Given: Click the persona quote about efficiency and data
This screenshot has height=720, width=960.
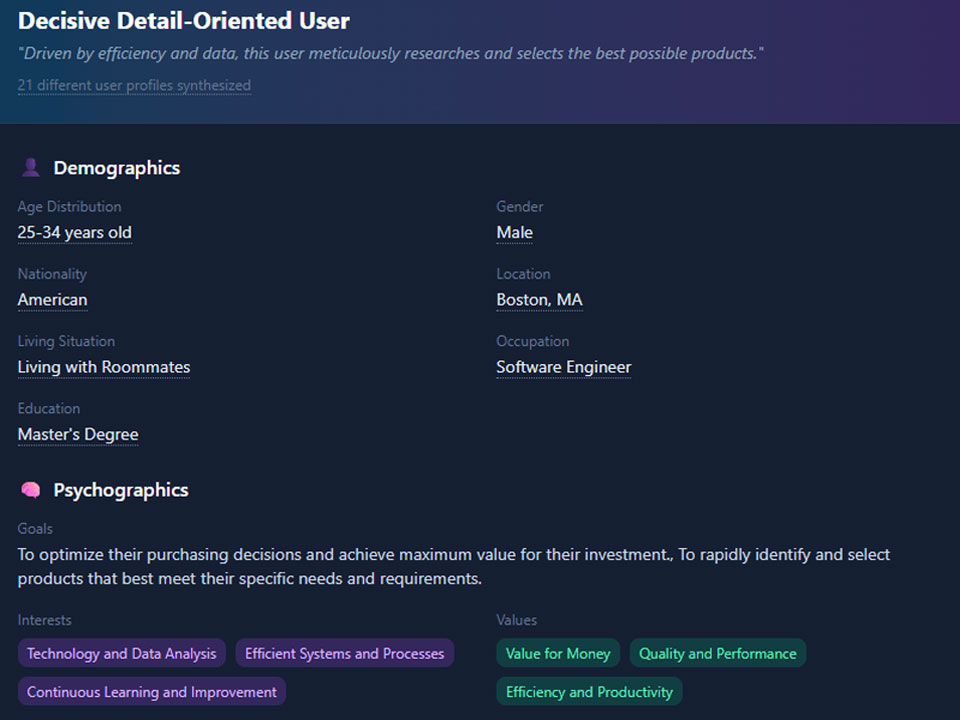Looking at the screenshot, I should pos(391,54).
